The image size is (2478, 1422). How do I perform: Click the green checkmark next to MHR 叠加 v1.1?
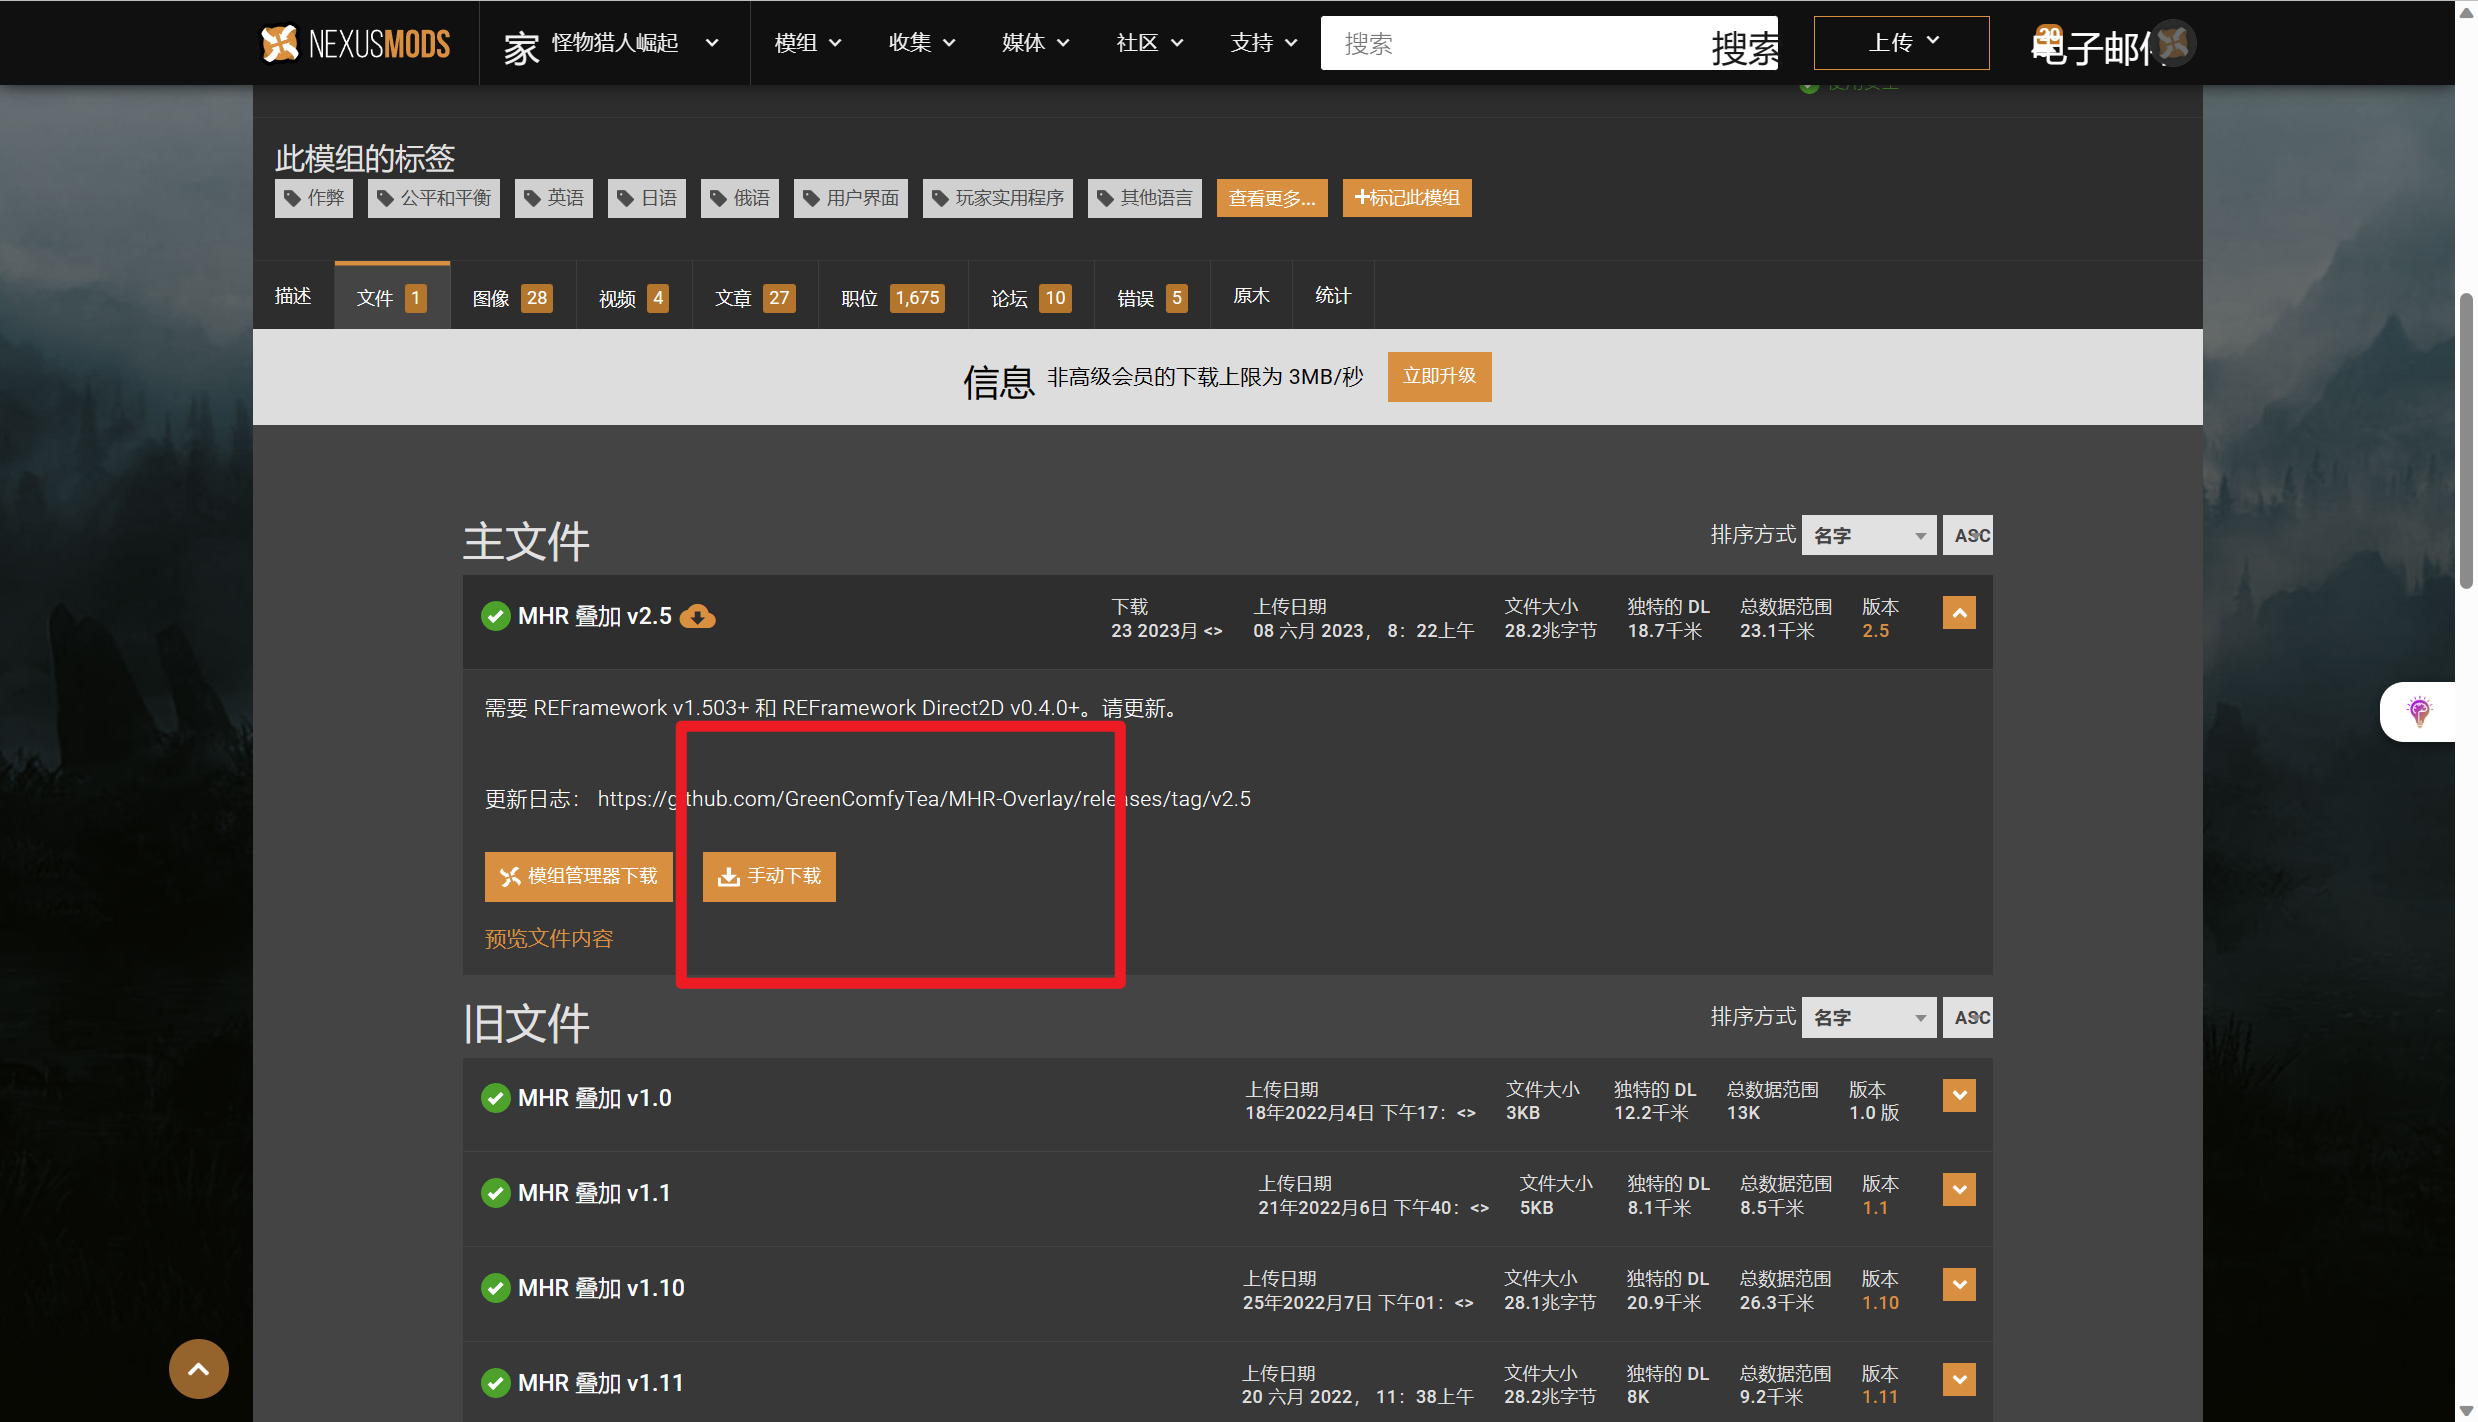[495, 1193]
